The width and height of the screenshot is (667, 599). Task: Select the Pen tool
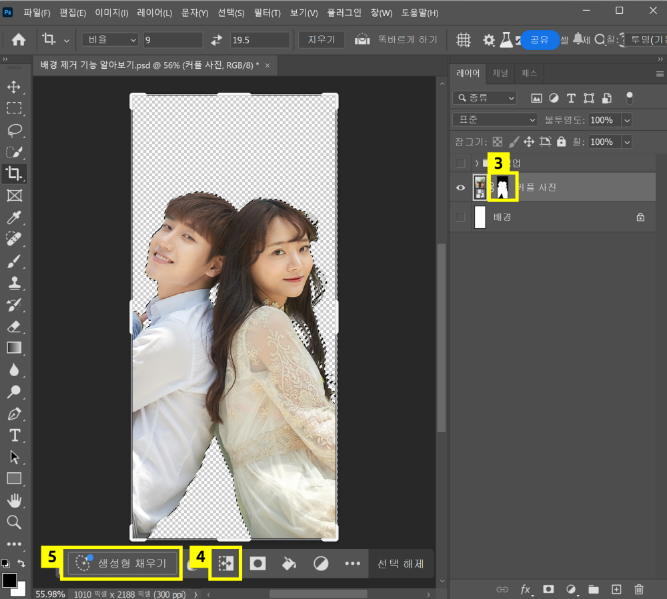(x=15, y=413)
